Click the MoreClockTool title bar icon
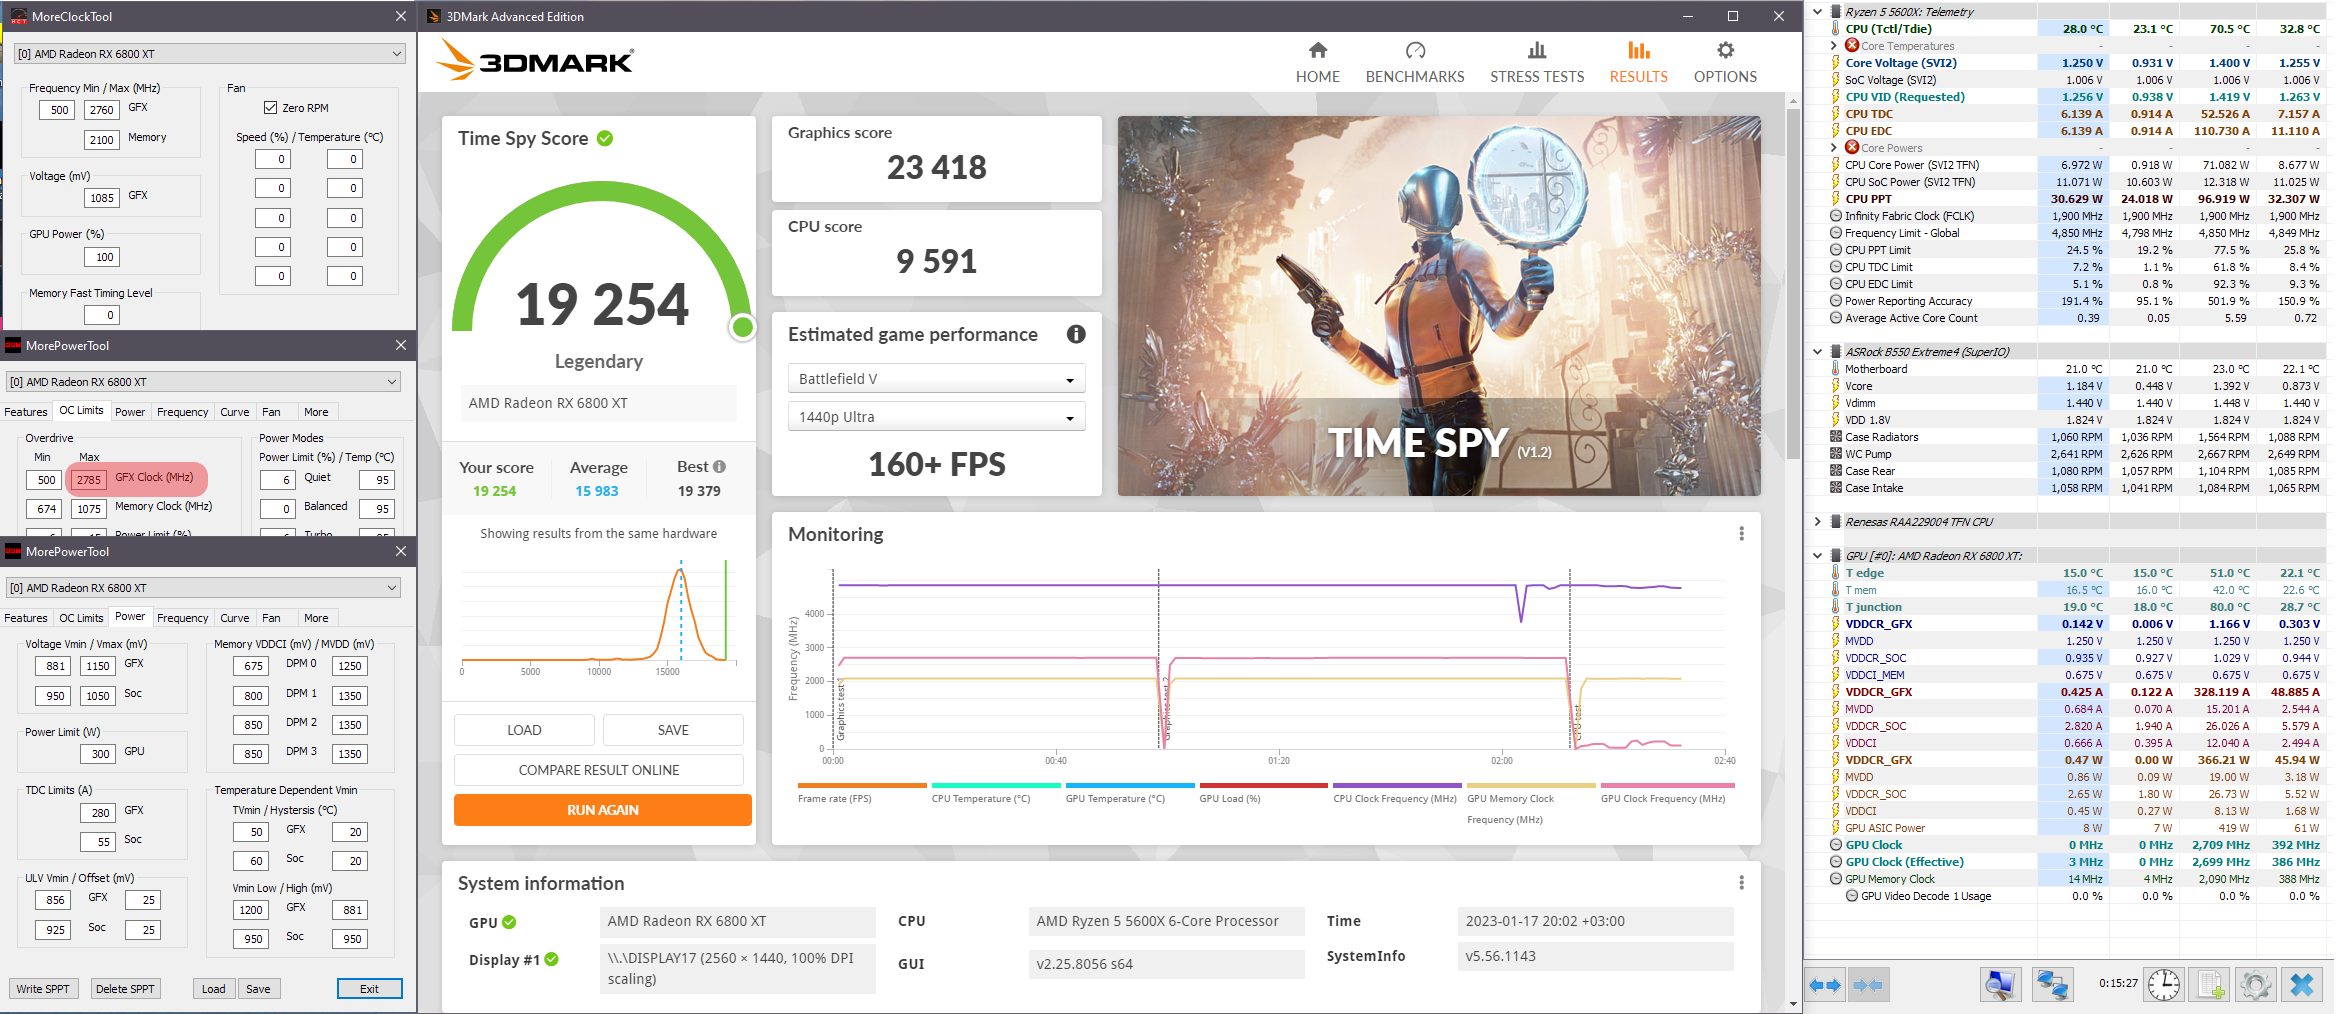This screenshot has width=2341, height=1014. [x=18, y=16]
